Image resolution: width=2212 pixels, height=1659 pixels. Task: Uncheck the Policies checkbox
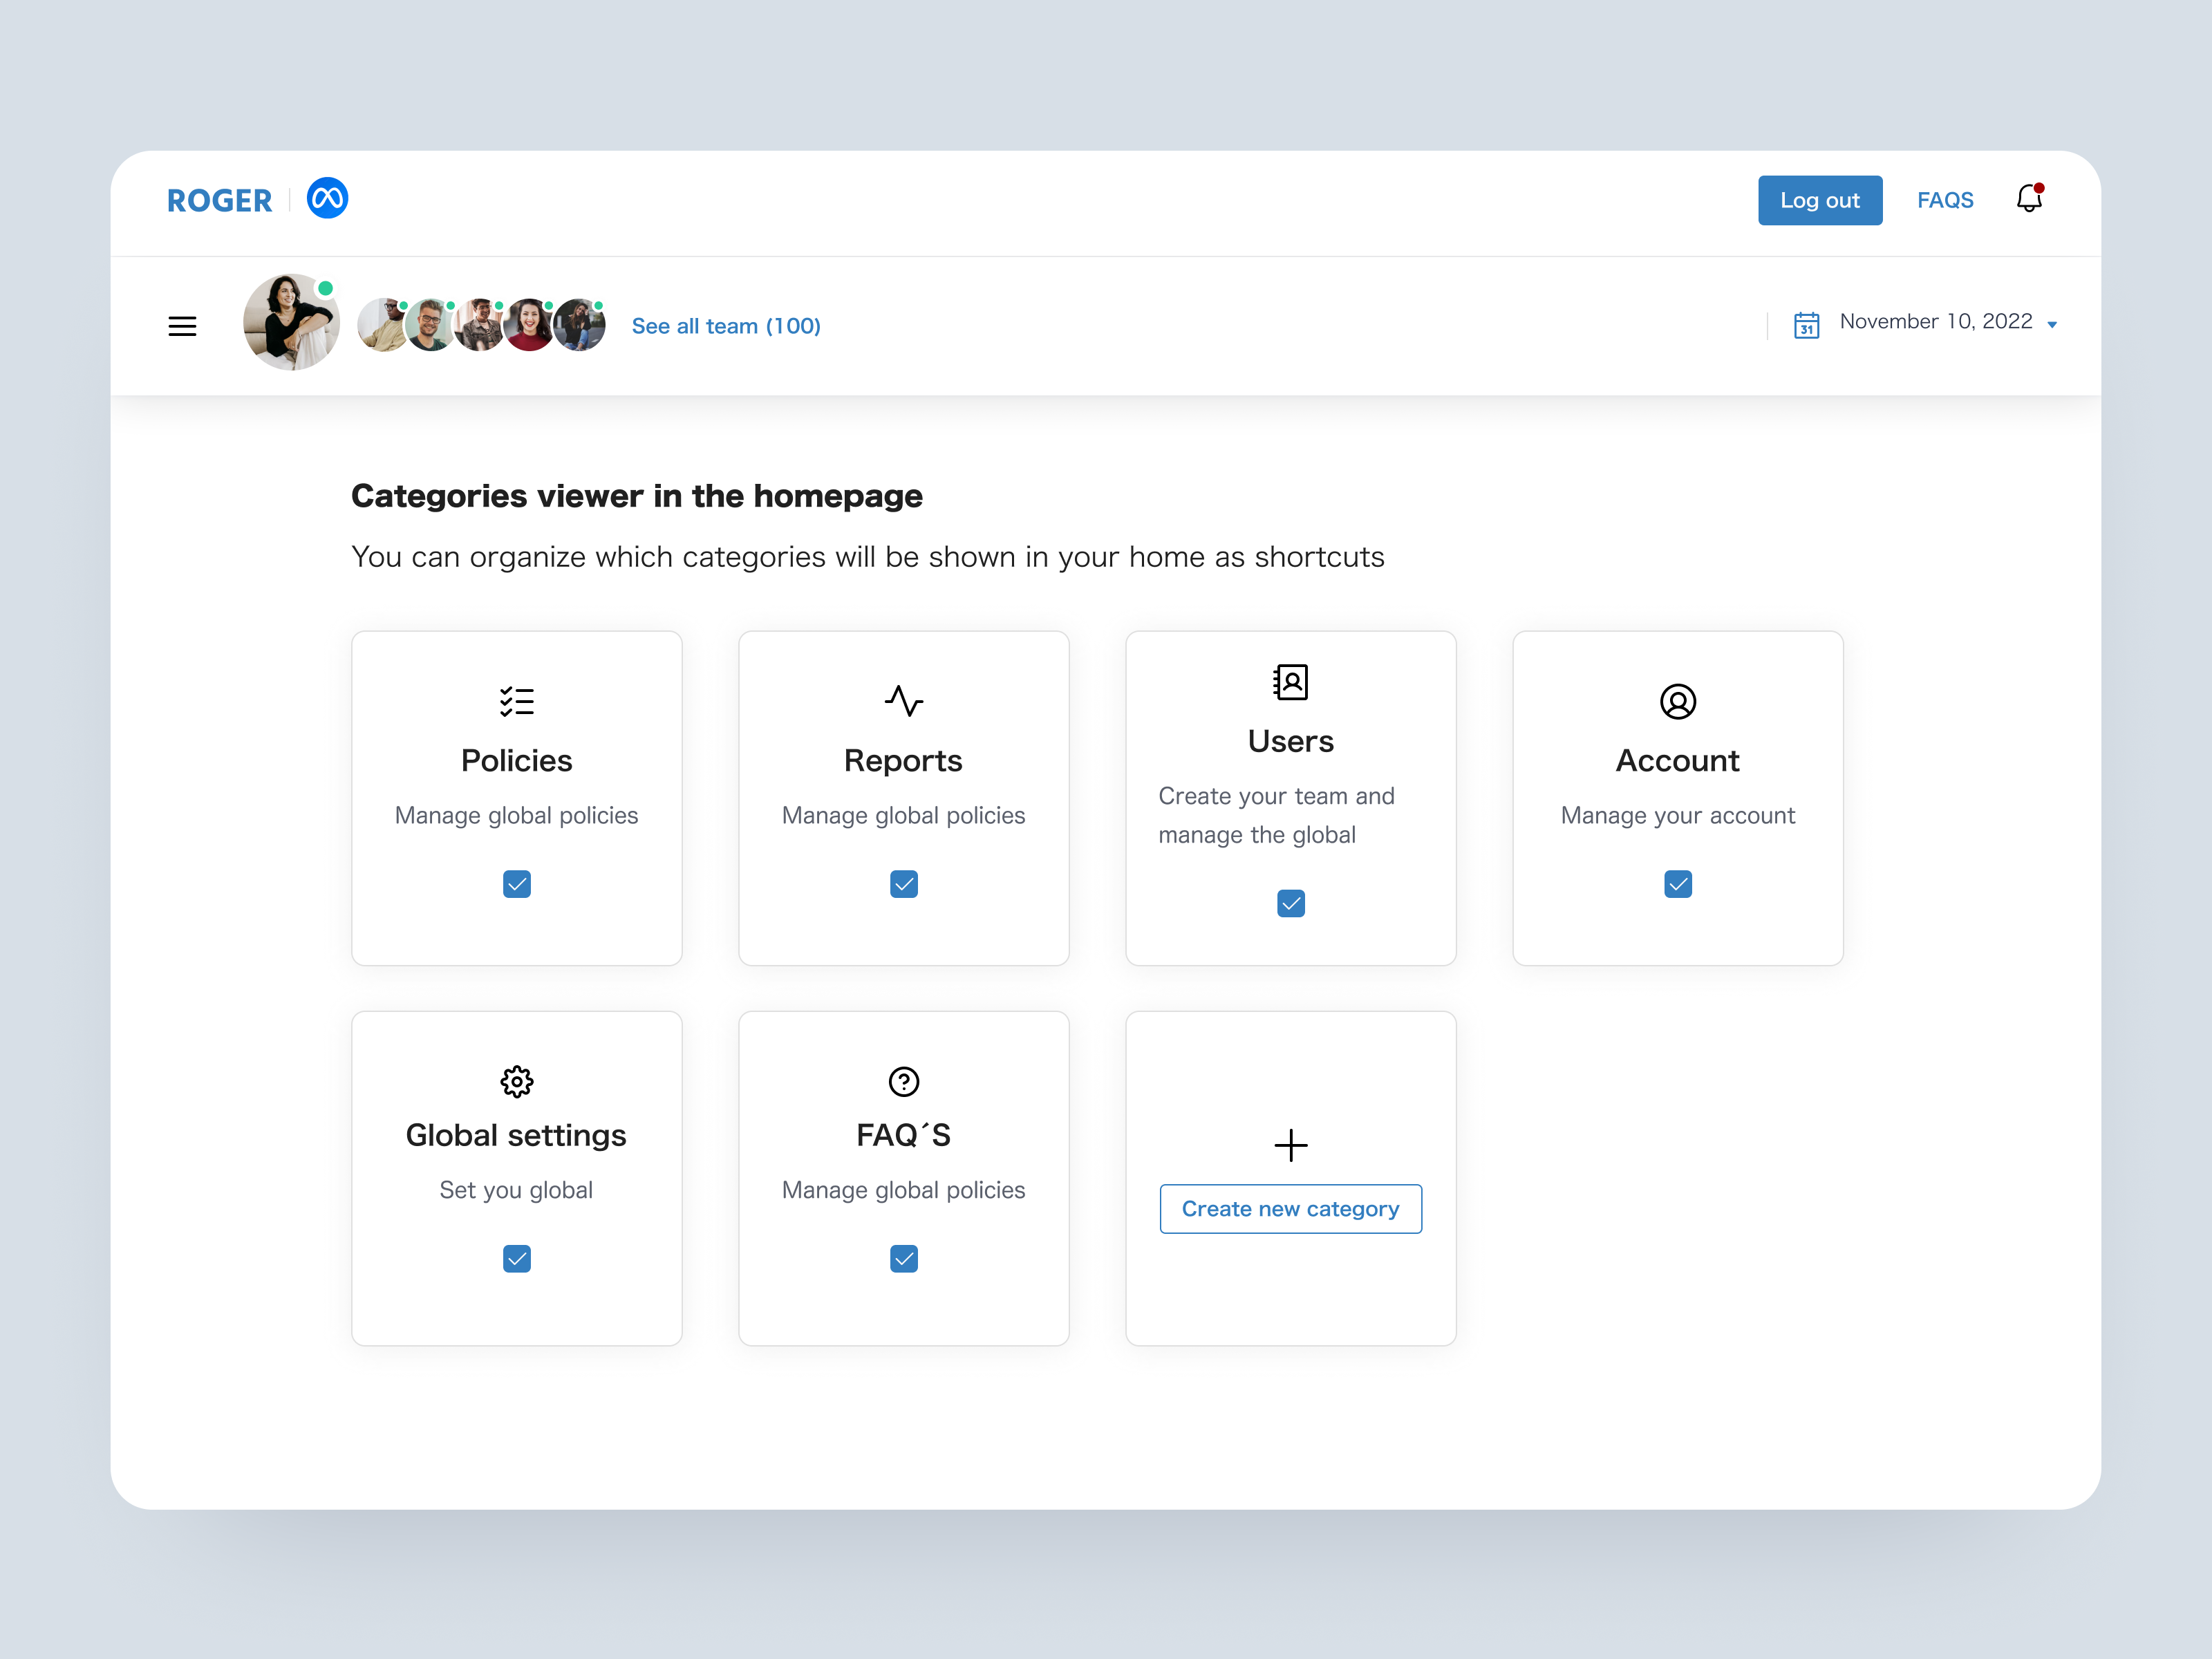(517, 884)
